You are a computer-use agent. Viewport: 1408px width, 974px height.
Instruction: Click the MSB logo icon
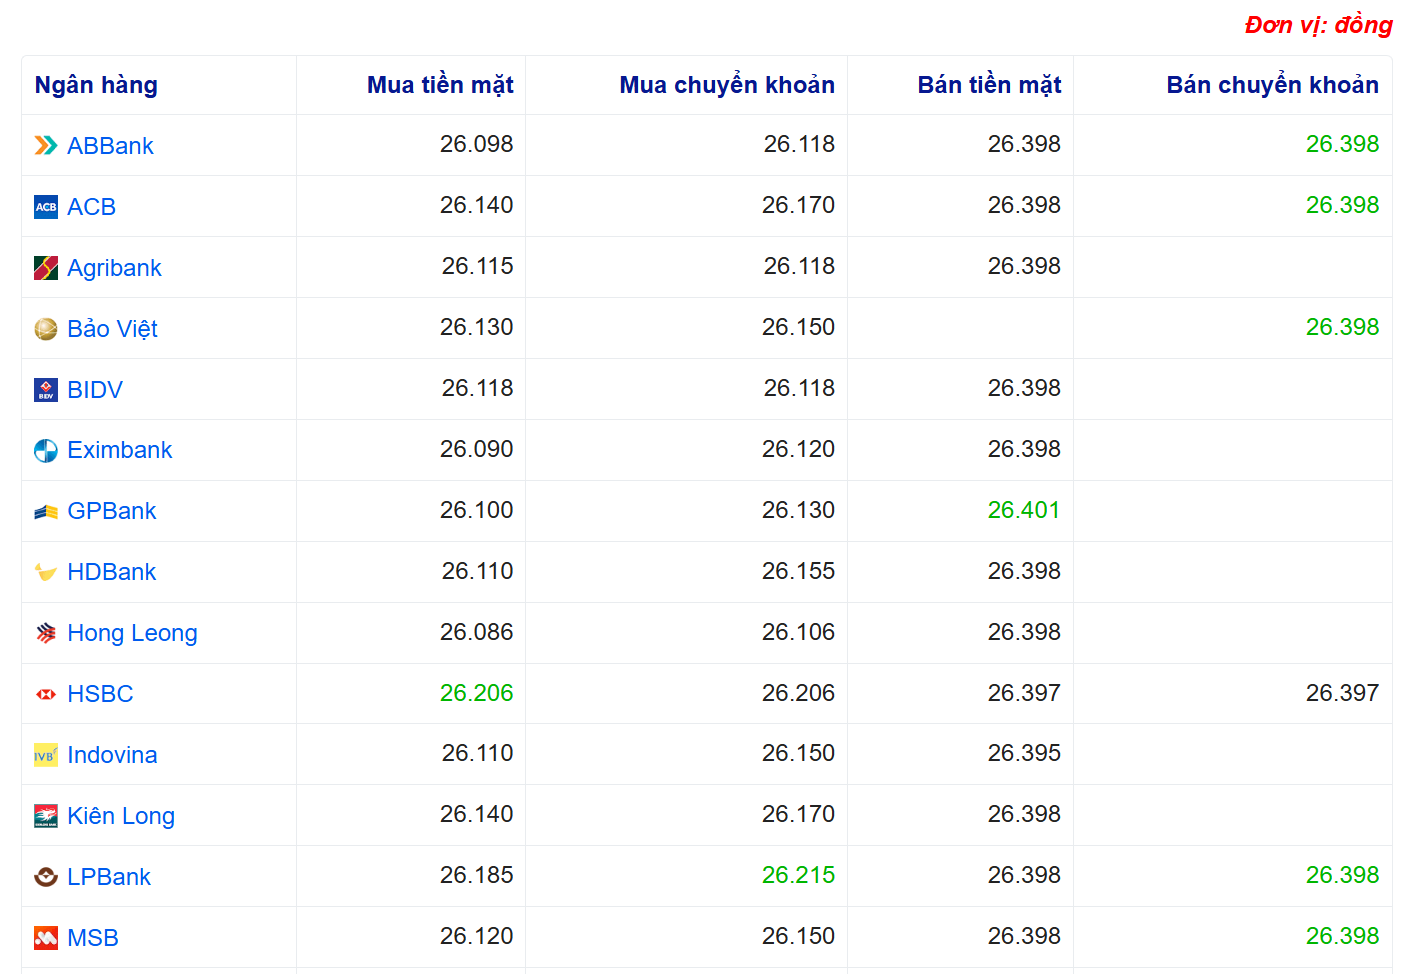pos(46,938)
